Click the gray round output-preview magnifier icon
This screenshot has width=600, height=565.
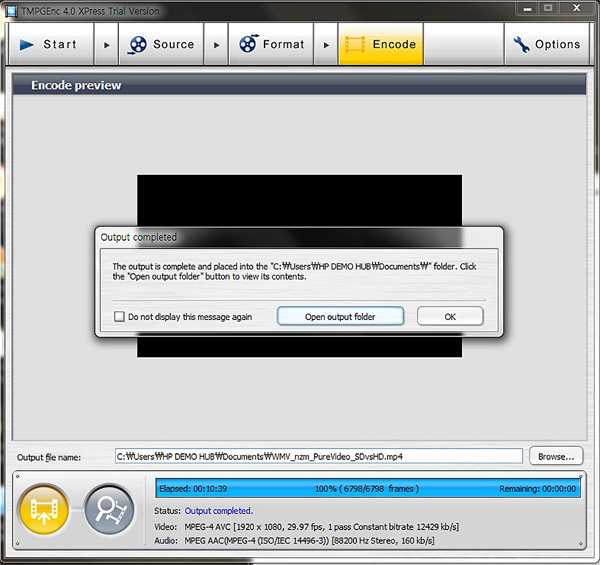tap(109, 510)
